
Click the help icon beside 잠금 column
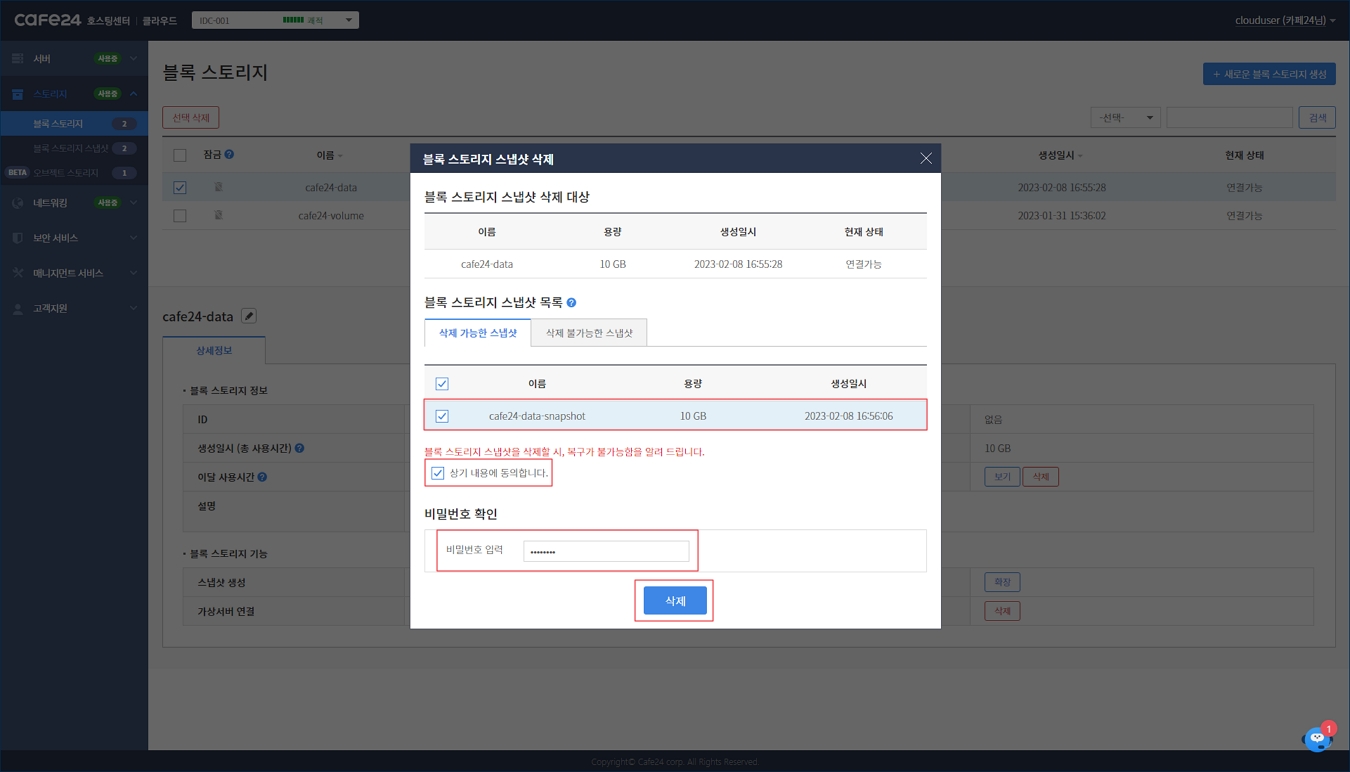pyautogui.click(x=229, y=155)
